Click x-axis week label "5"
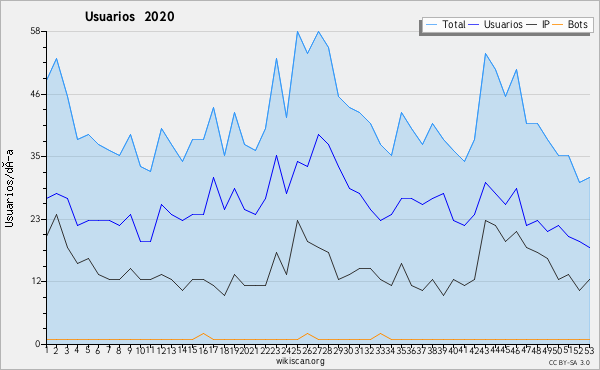 [88, 350]
